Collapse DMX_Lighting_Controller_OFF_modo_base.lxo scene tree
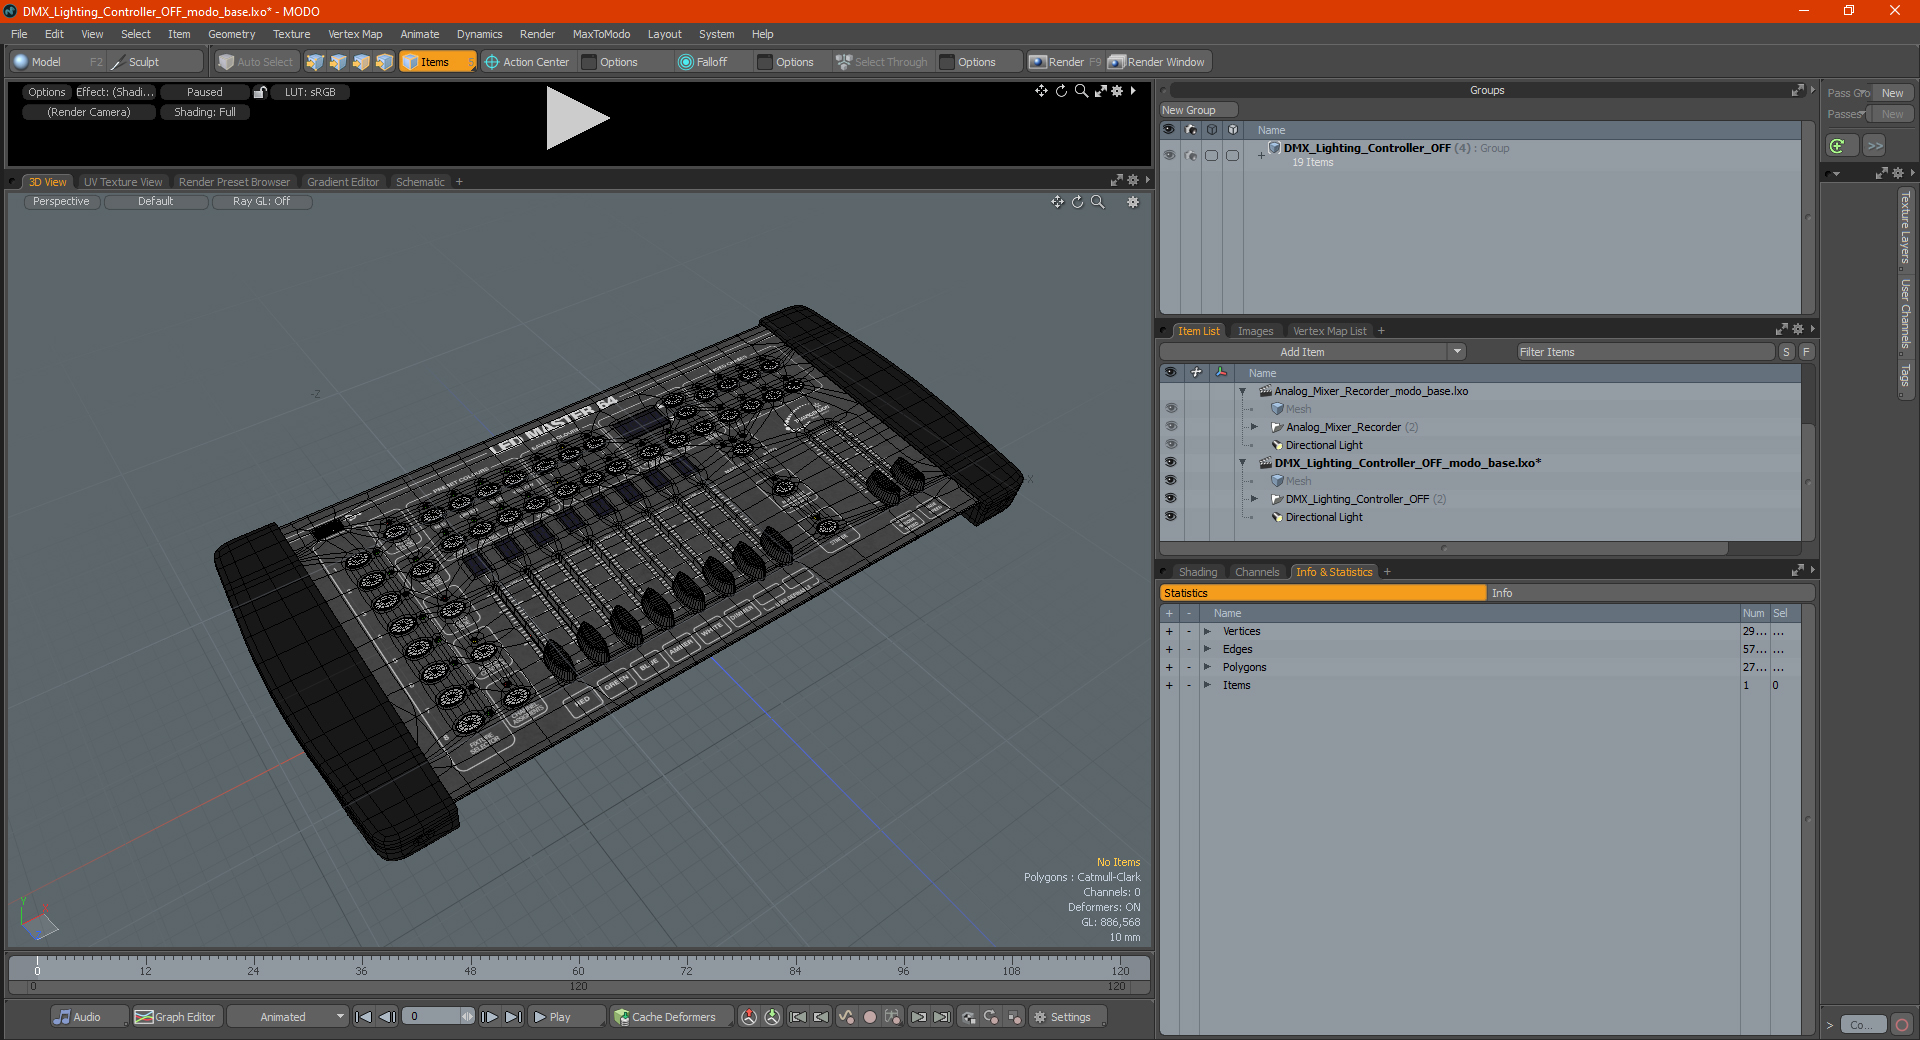The height and width of the screenshot is (1040, 1920). pos(1243,463)
